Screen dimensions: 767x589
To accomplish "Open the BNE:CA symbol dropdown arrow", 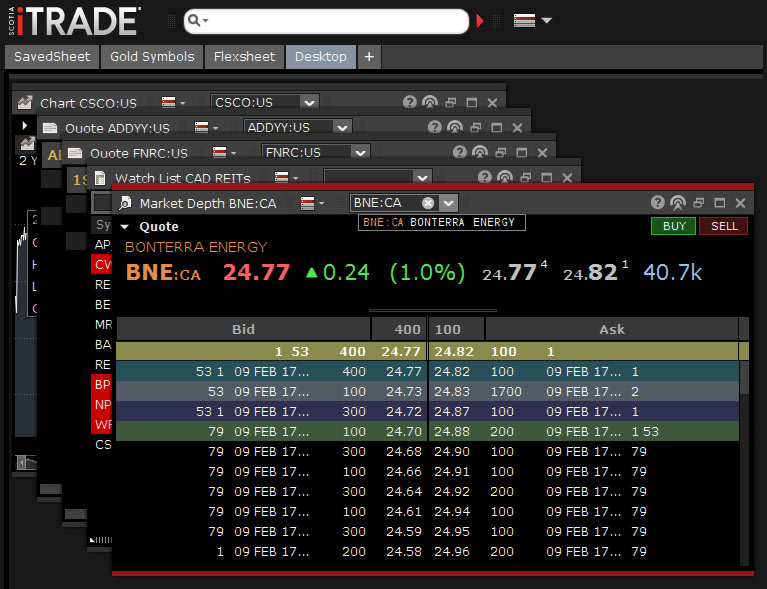I will click(x=447, y=202).
